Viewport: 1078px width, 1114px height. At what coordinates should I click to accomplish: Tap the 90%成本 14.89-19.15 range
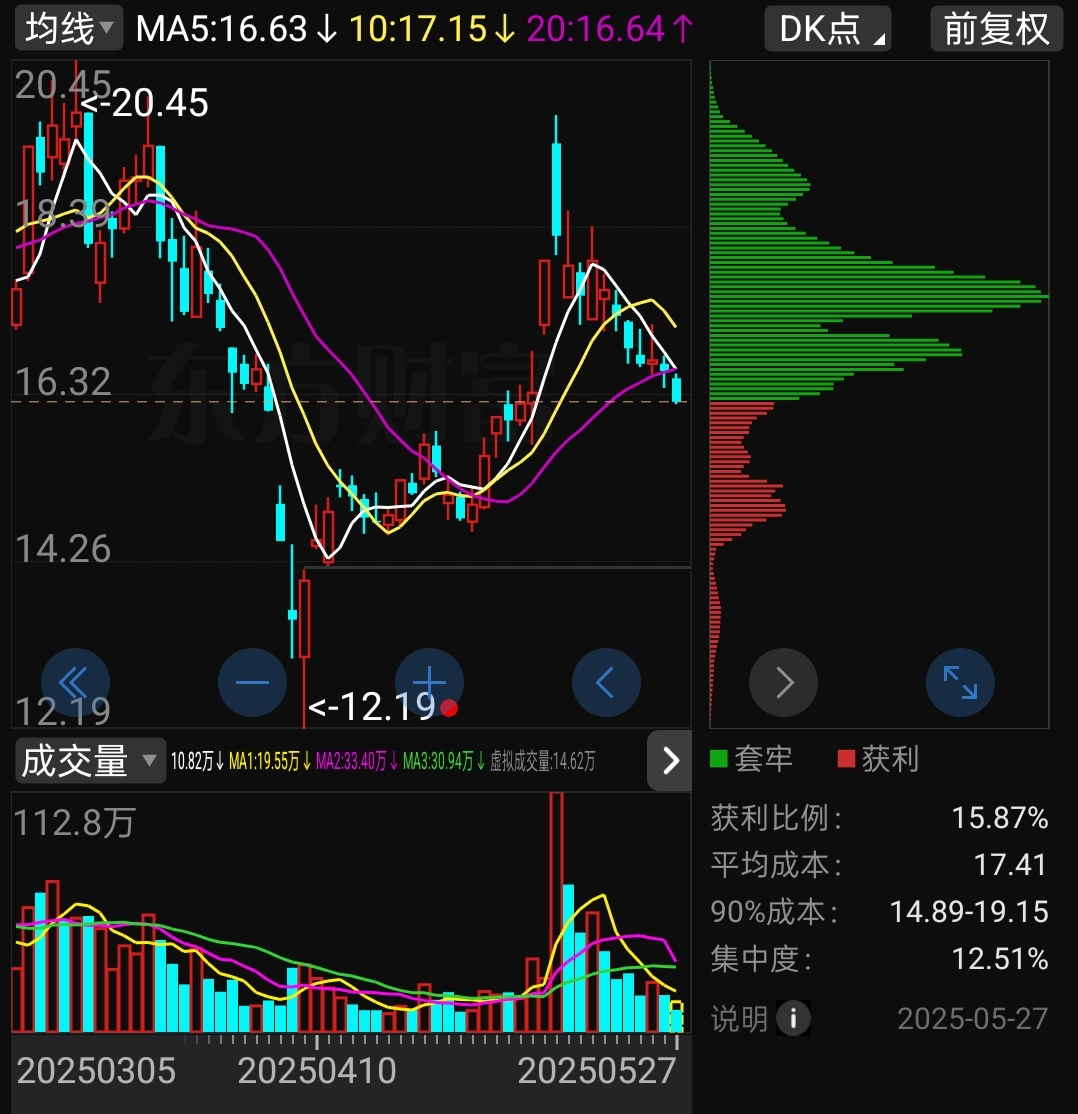[x=969, y=912]
